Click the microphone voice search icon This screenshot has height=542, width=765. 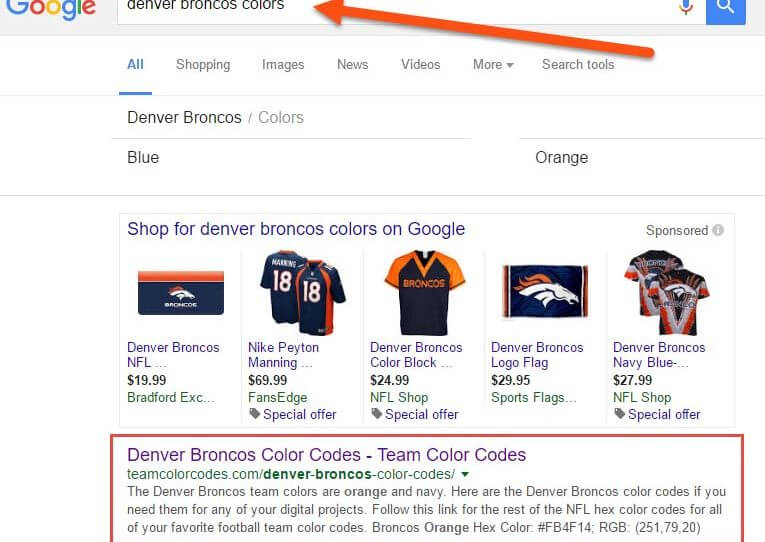pos(685,6)
